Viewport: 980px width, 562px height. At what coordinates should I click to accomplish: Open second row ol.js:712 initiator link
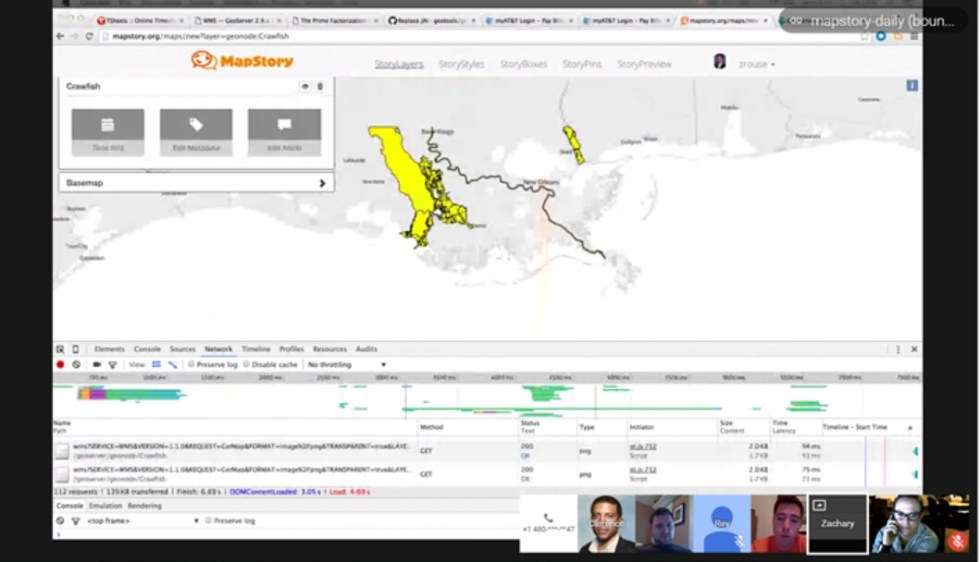coord(642,469)
